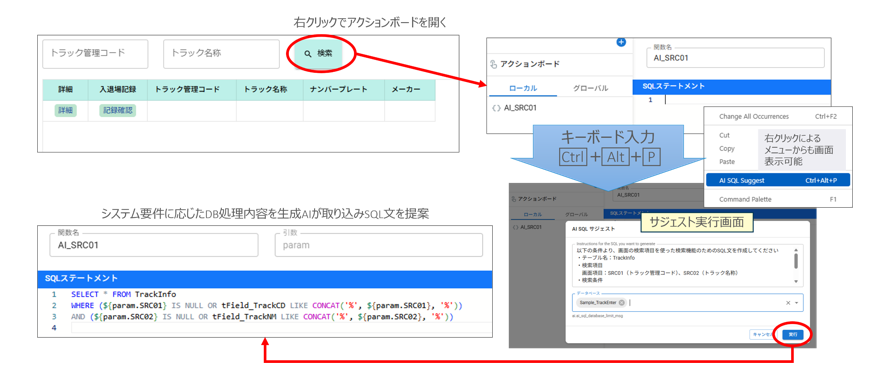Open the データベース dropdown arrow
The height and width of the screenshot is (388, 886).
797,303
